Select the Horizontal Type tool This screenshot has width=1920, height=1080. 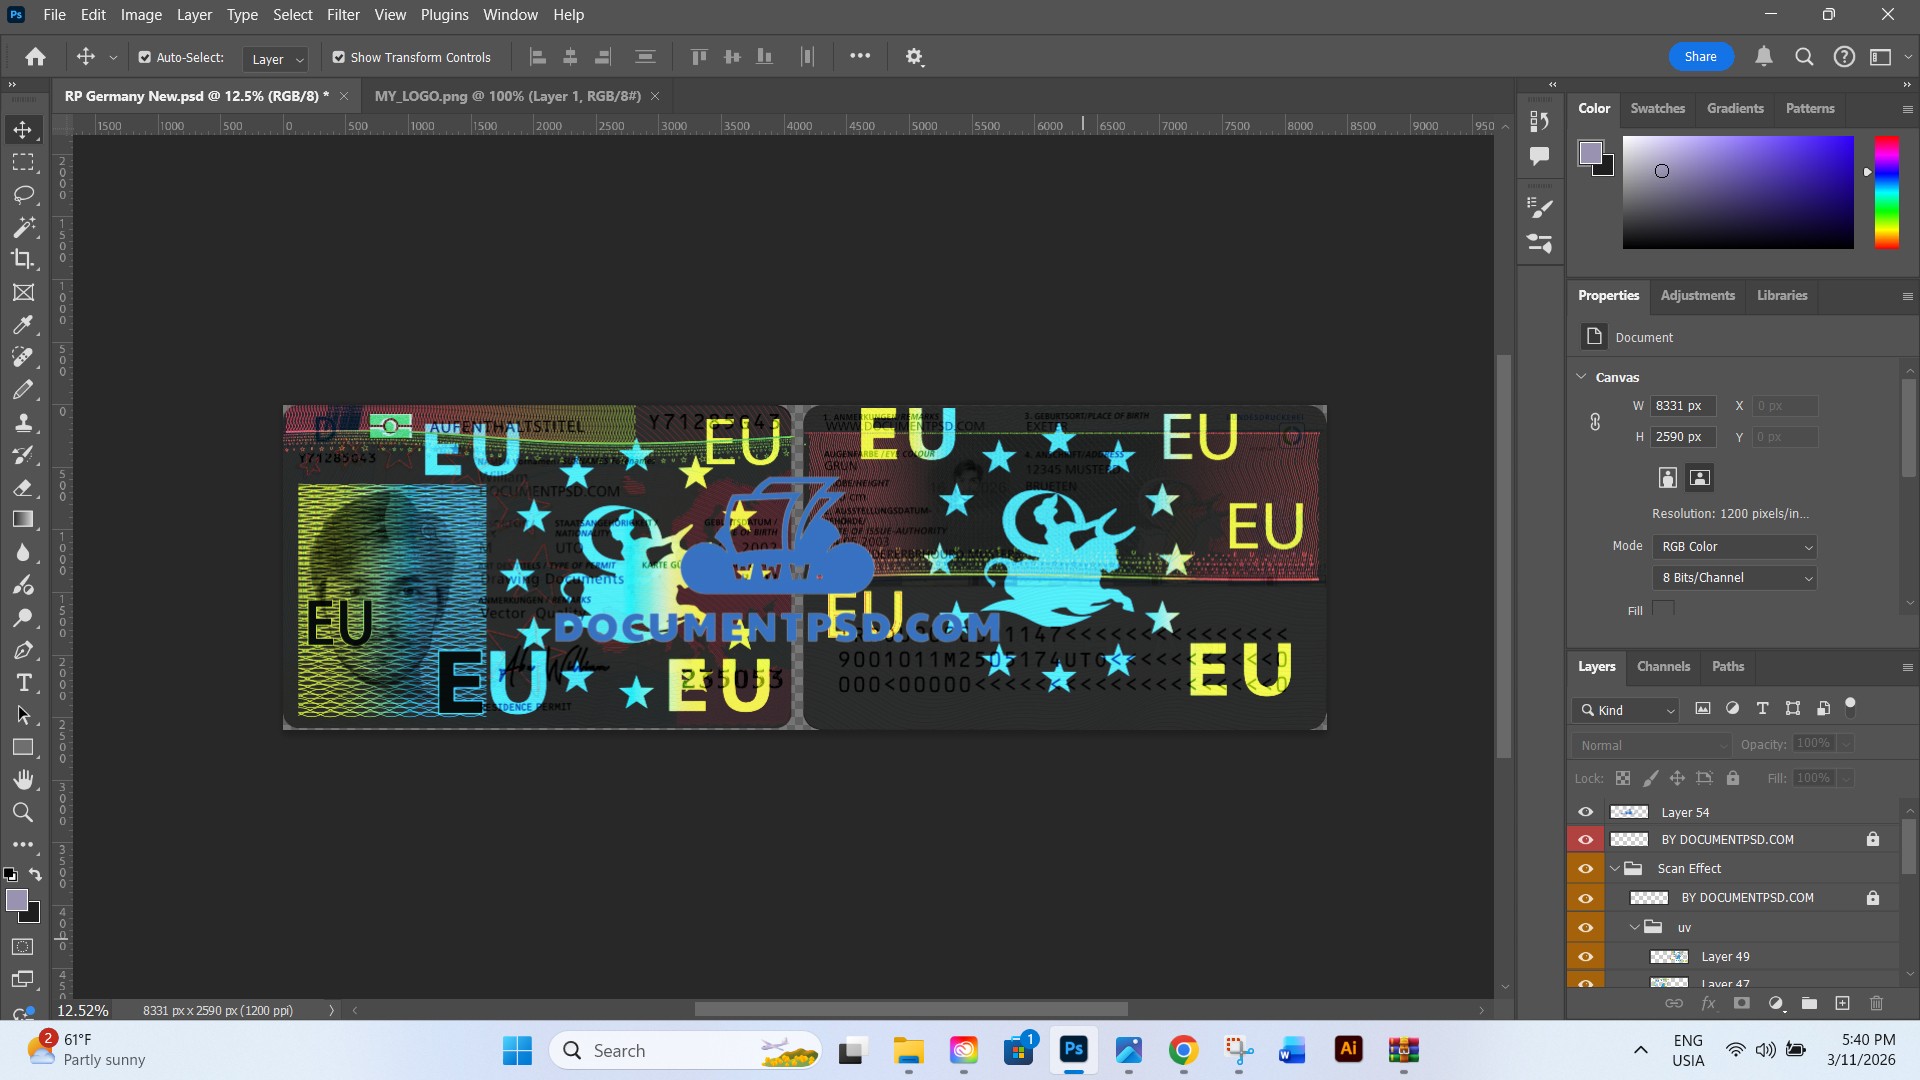pyautogui.click(x=23, y=683)
